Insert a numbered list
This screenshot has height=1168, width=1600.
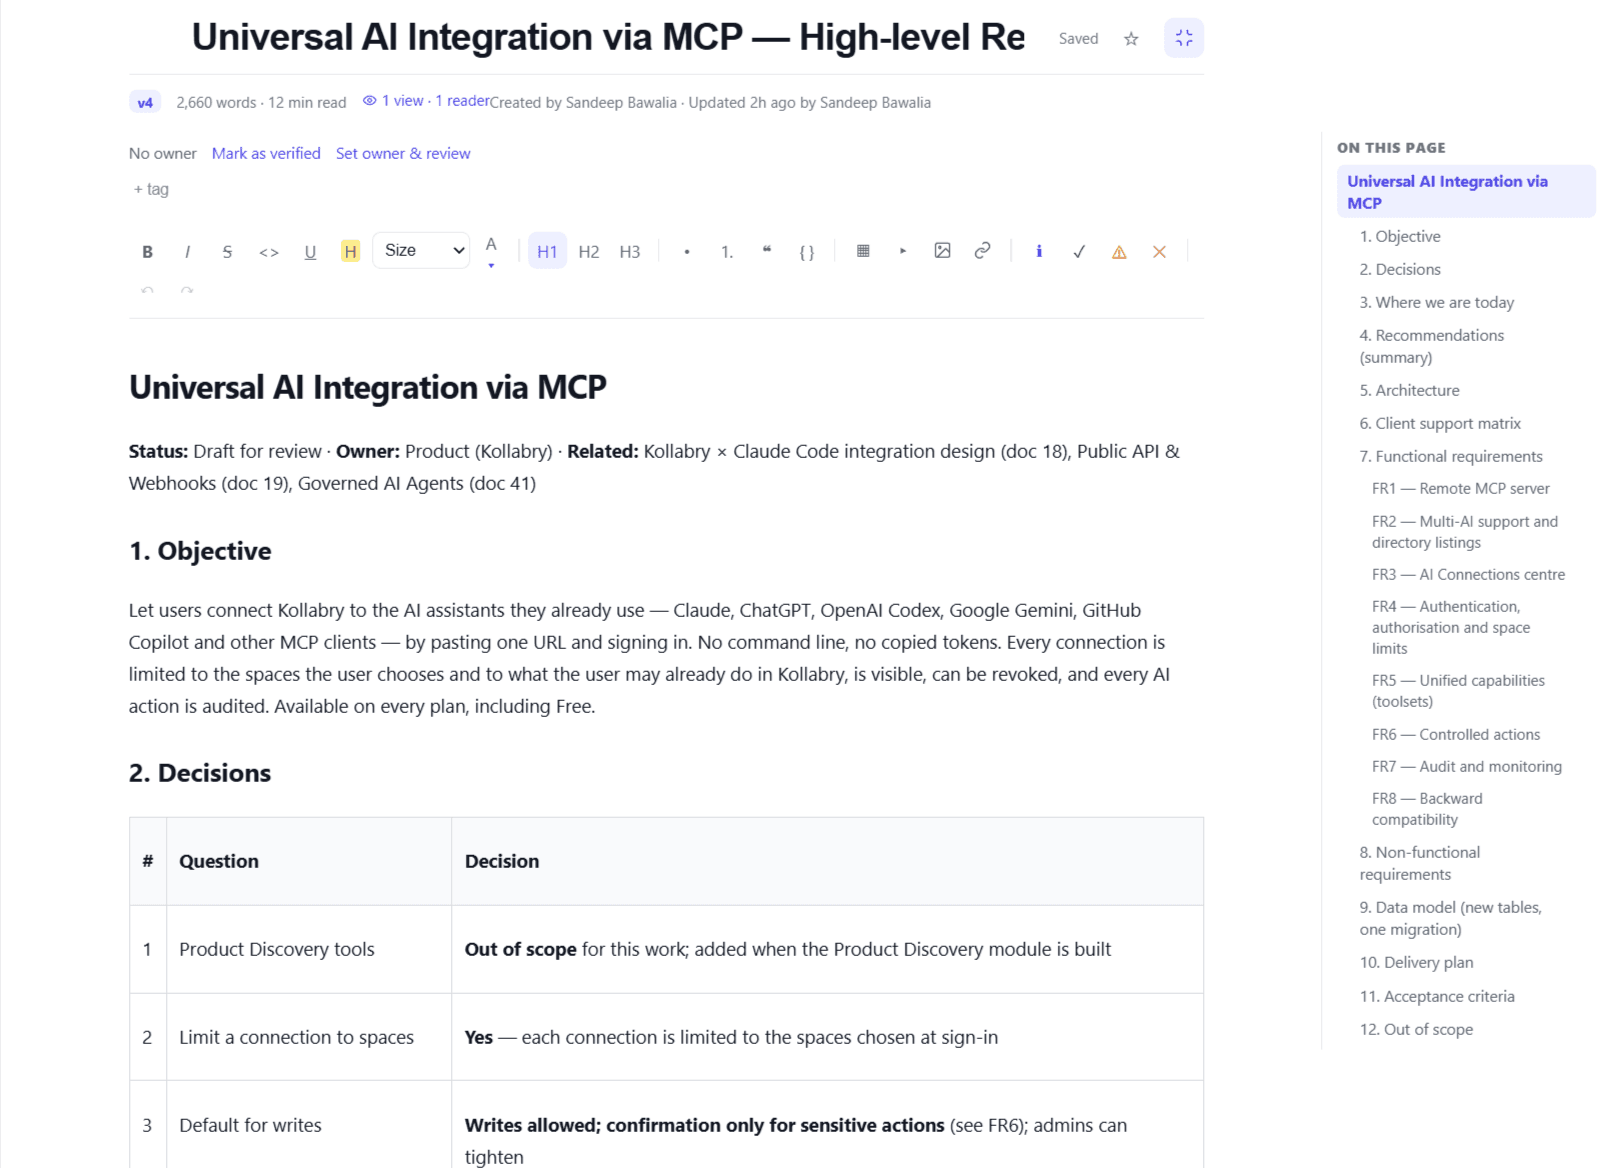coord(727,252)
